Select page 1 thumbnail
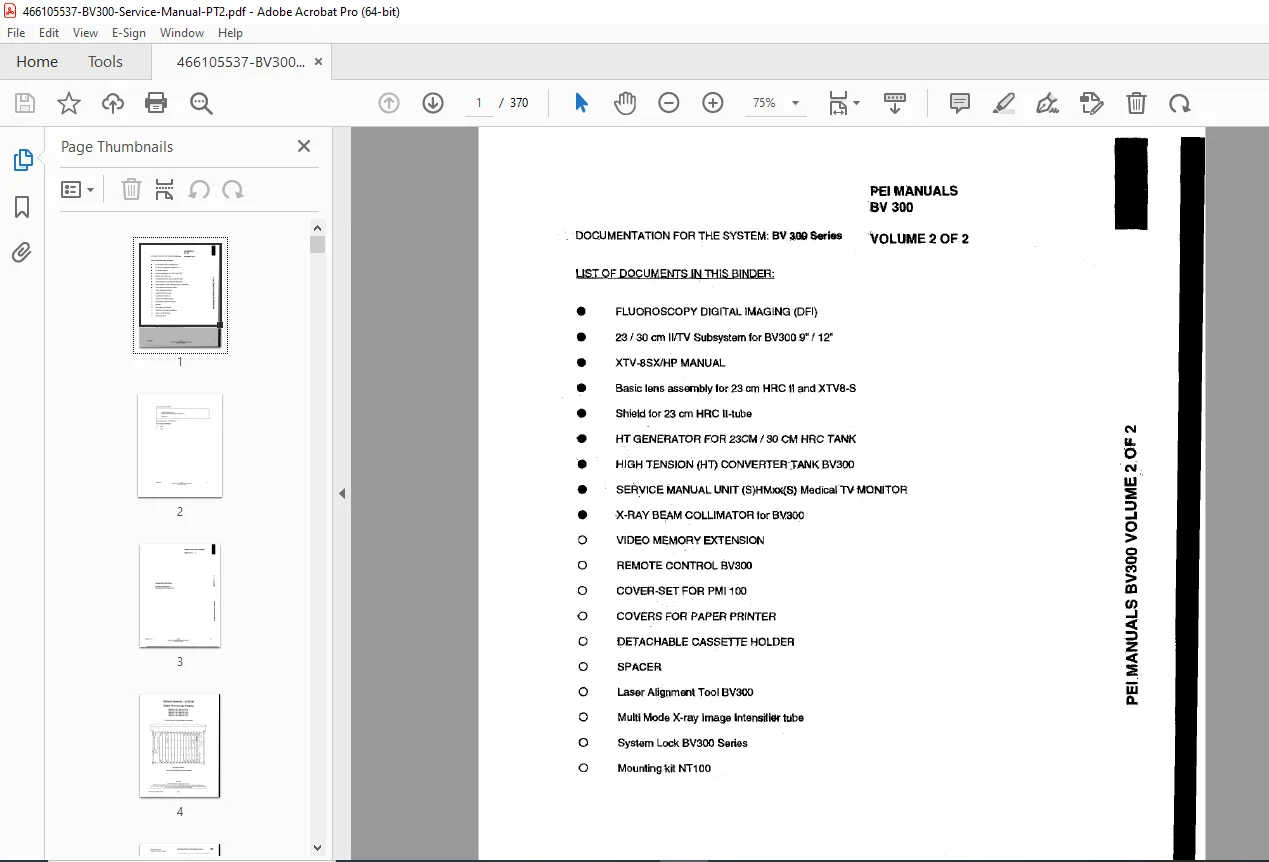This screenshot has width=1269, height=862. coord(180,295)
